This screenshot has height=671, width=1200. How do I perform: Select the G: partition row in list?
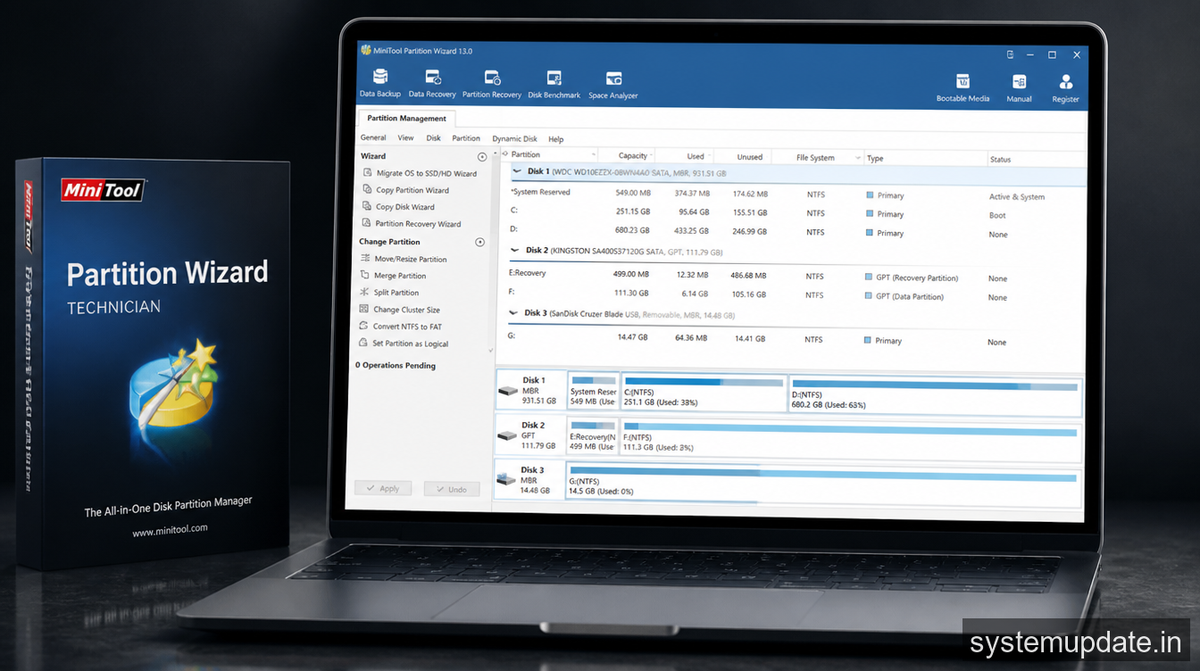point(796,340)
